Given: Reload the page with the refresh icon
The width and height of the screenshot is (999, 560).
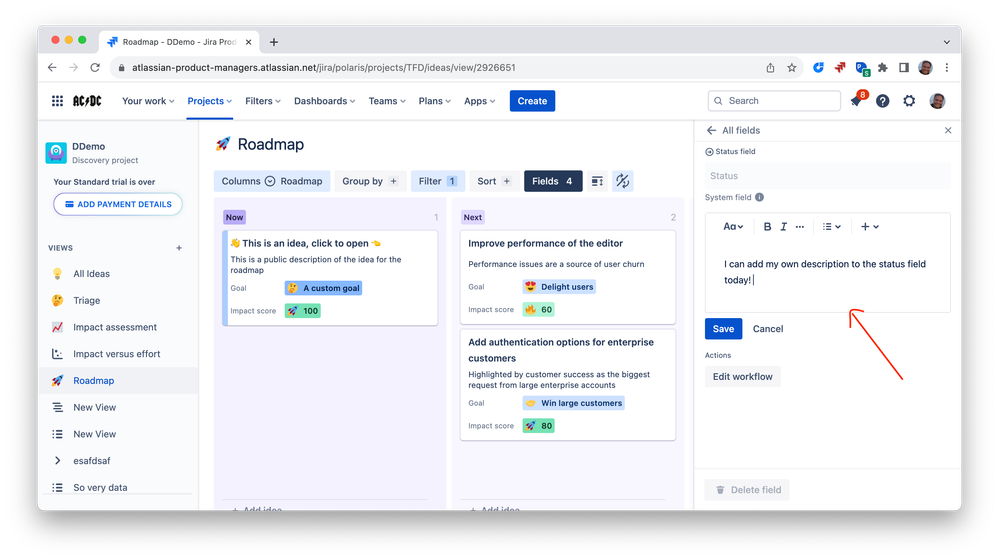Looking at the screenshot, I should click(x=95, y=68).
